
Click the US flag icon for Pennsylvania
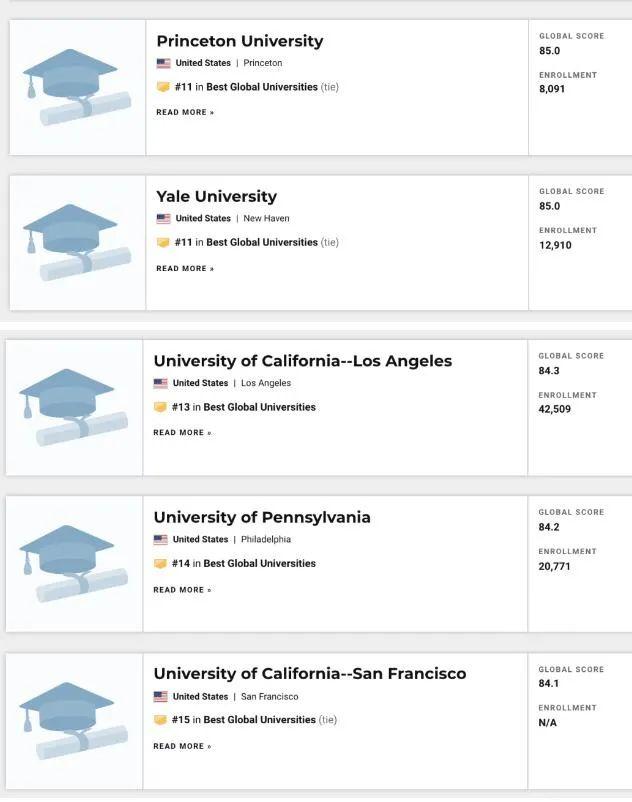point(160,539)
